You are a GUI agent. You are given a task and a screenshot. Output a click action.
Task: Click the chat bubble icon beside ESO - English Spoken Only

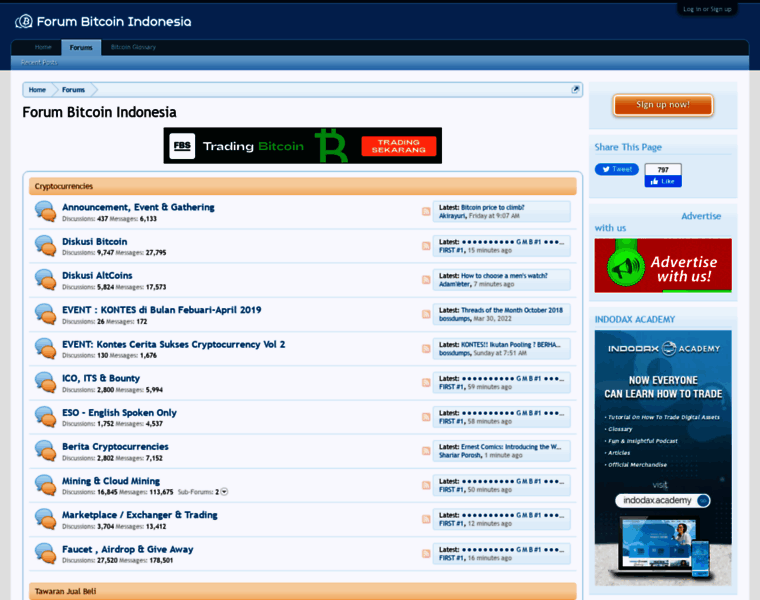[46, 417]
